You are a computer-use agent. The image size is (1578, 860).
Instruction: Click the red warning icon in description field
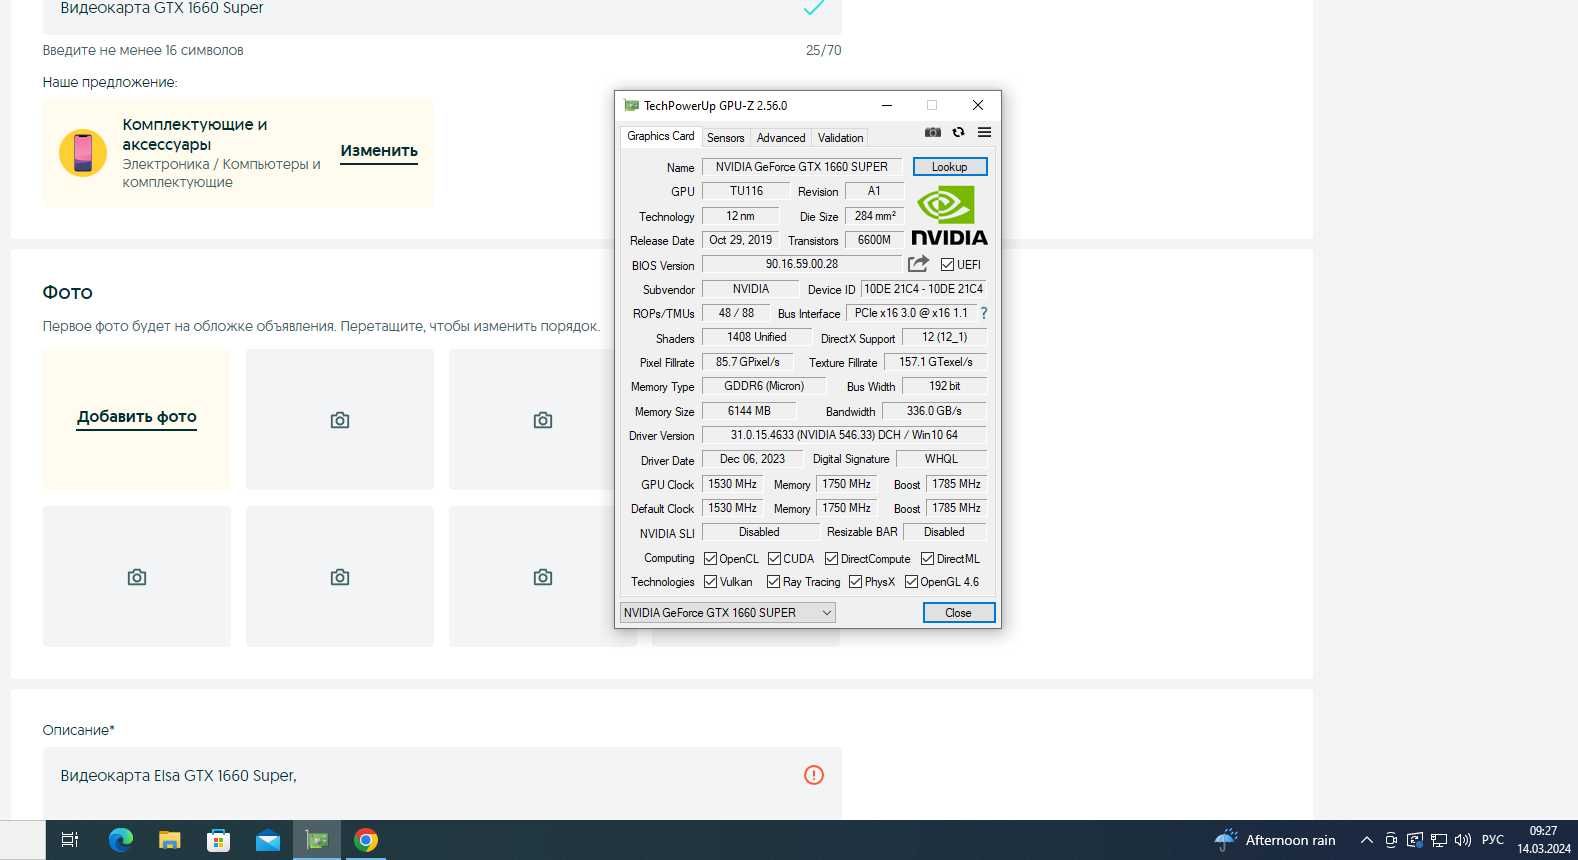(x=814, y=775)
